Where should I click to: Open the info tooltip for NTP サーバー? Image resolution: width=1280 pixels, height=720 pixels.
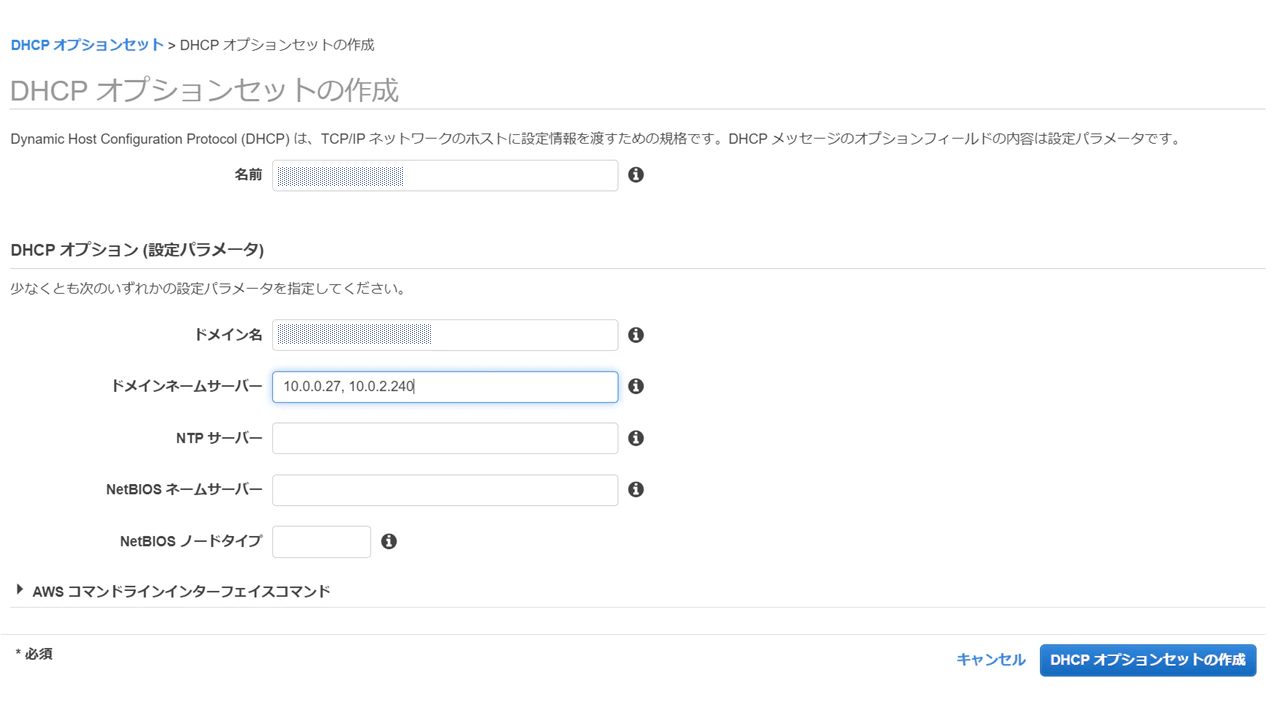(636, 438)
